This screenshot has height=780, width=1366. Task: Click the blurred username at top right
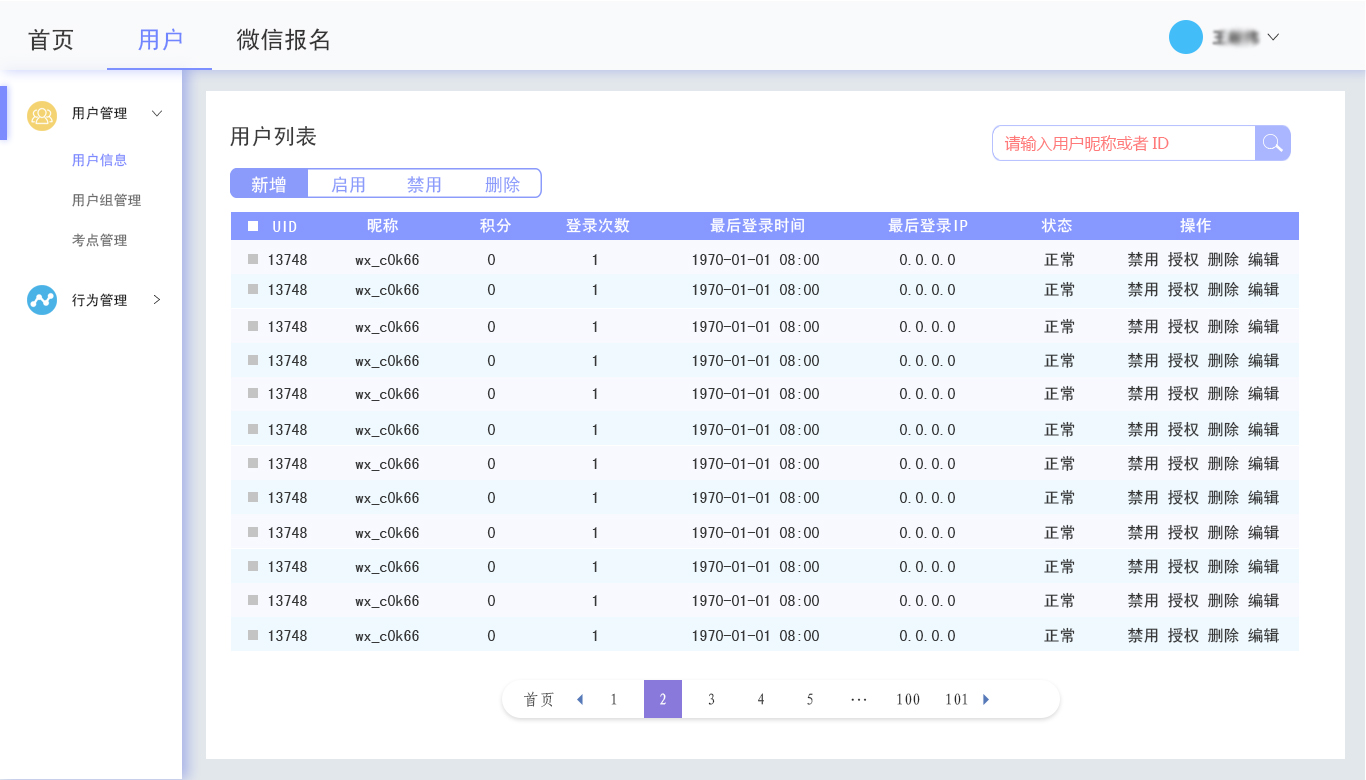(x=1235, y=37)
